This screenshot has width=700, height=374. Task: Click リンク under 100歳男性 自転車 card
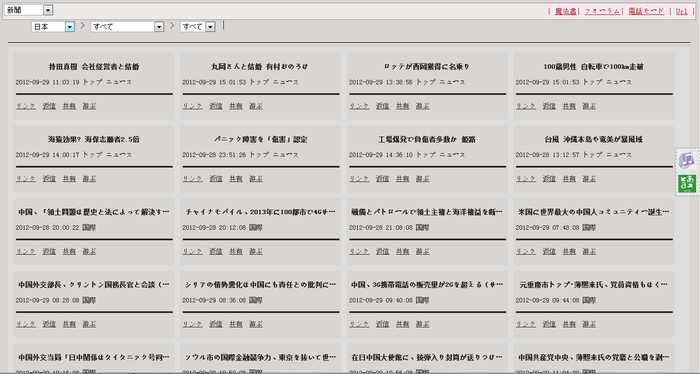pos(525,106)
